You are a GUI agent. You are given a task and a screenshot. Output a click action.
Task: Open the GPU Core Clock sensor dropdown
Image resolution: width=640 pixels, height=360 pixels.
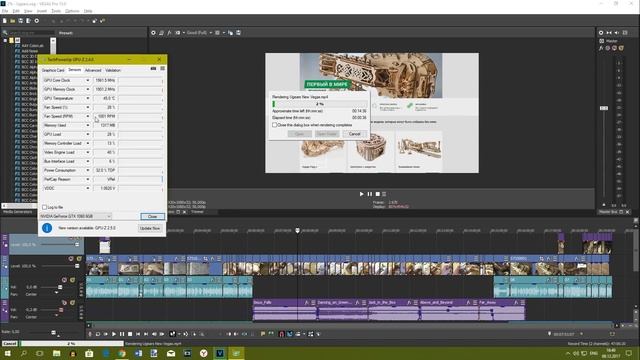(87, 80)
